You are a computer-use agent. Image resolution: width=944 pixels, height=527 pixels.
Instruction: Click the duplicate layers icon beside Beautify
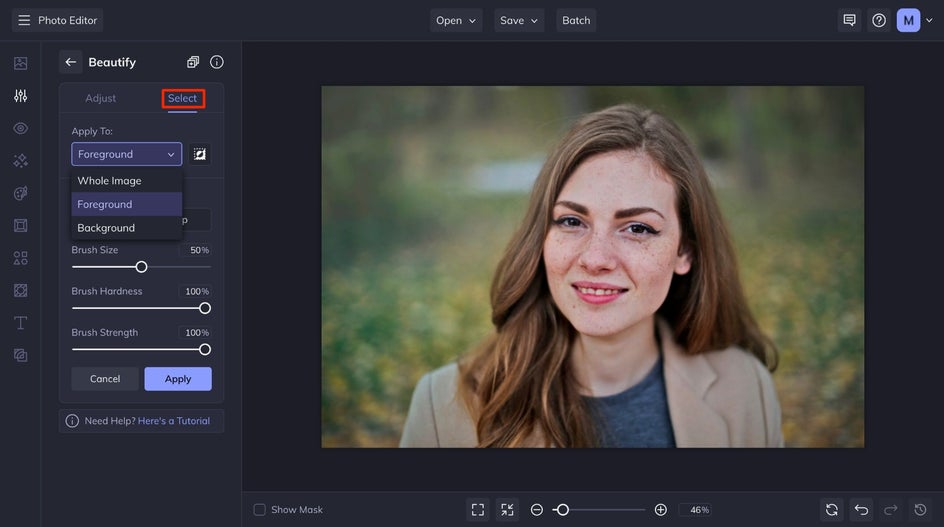tap(193, 62)
